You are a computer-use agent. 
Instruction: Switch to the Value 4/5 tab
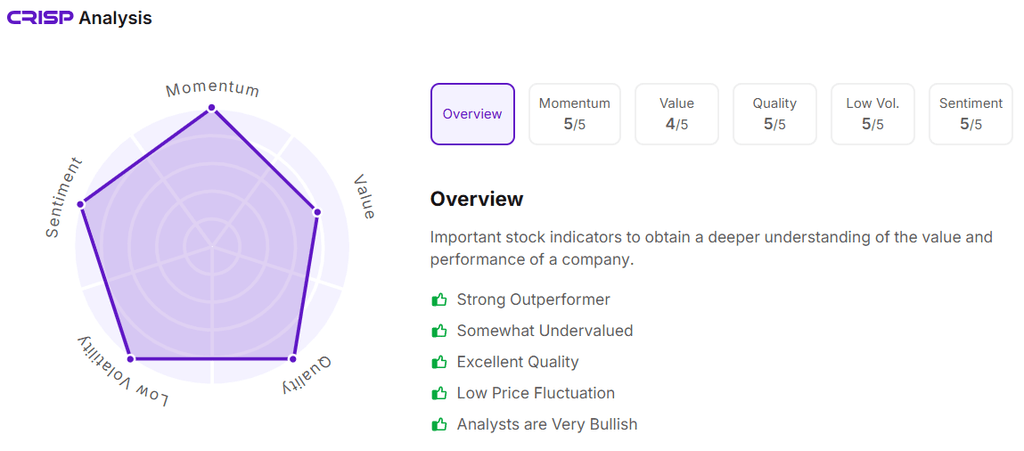click(x=676, y=114)
